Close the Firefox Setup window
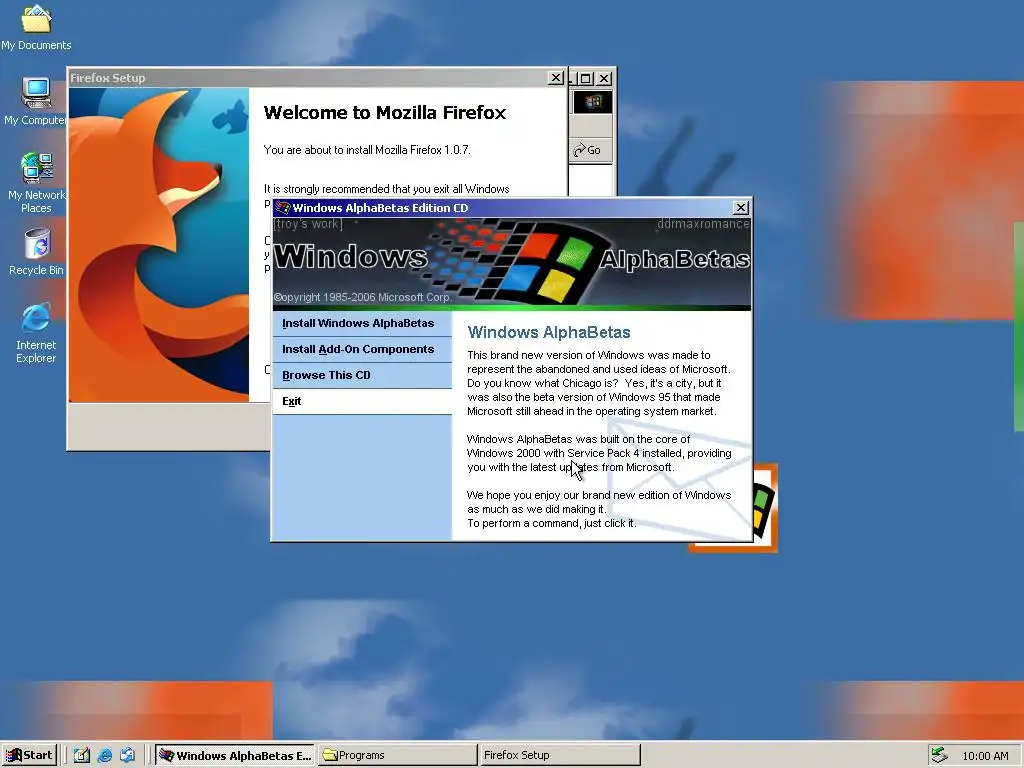Screen dimensions: 1024x768 point(556,78)
